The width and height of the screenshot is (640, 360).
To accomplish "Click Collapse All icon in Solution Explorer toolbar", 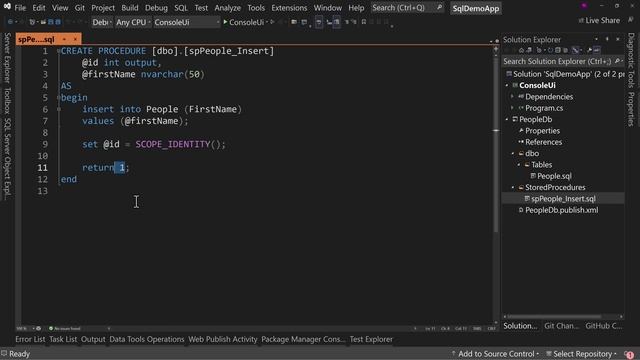I will coord(558,50).
